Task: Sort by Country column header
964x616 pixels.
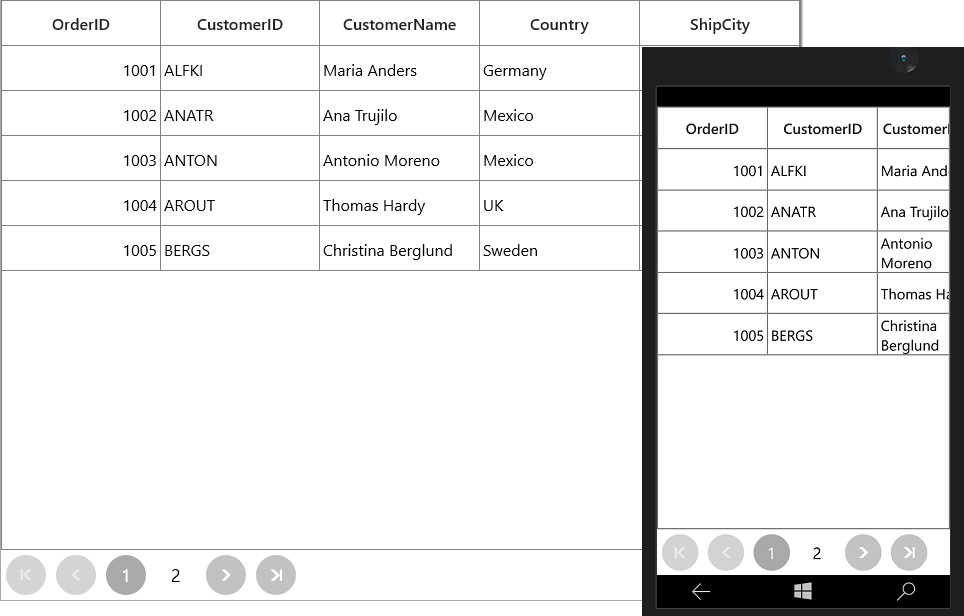Action: [x=559, y=24]
